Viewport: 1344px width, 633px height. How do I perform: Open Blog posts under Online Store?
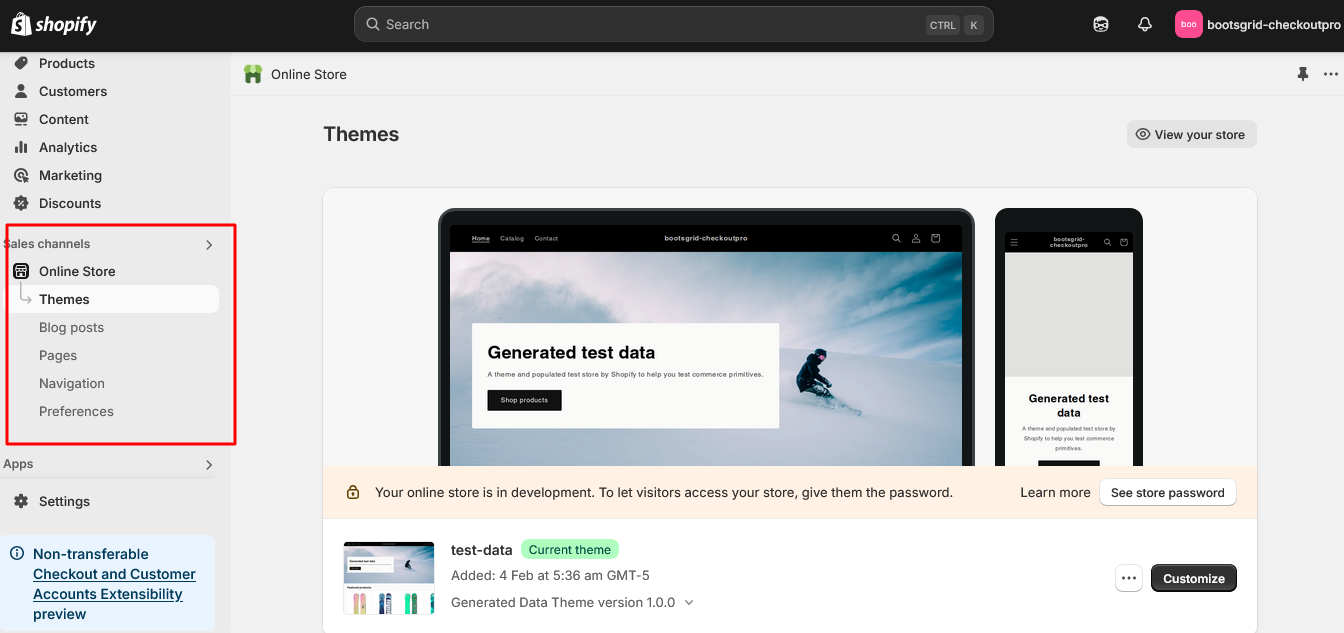click(x=71, y=327)
